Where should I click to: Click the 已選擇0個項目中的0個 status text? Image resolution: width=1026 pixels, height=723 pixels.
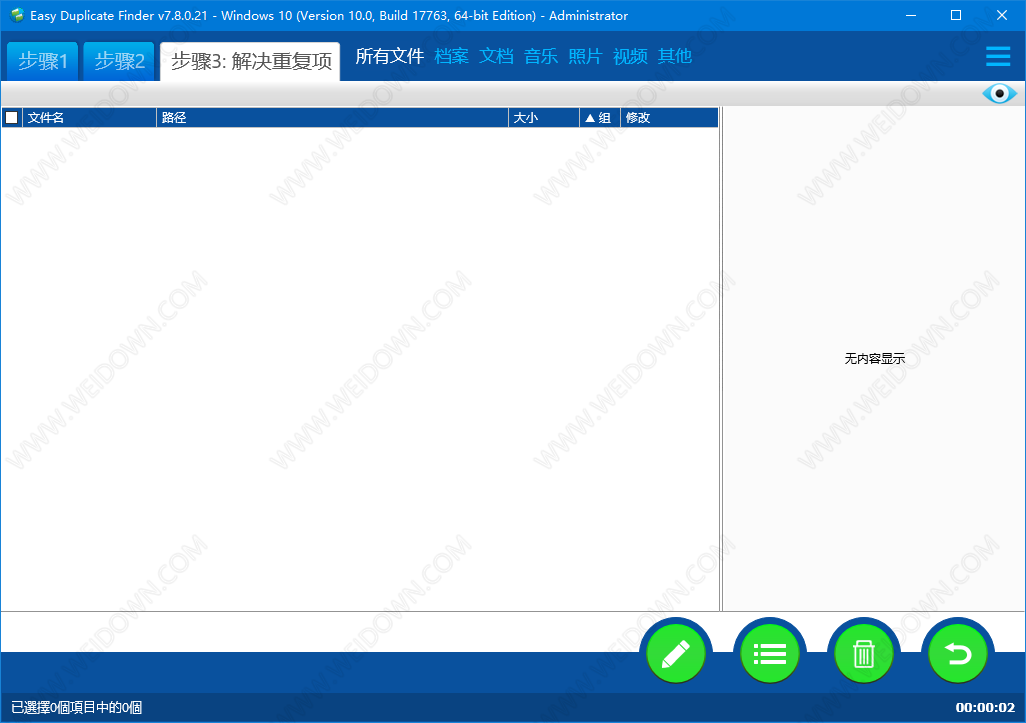click(x=77, y=707)
